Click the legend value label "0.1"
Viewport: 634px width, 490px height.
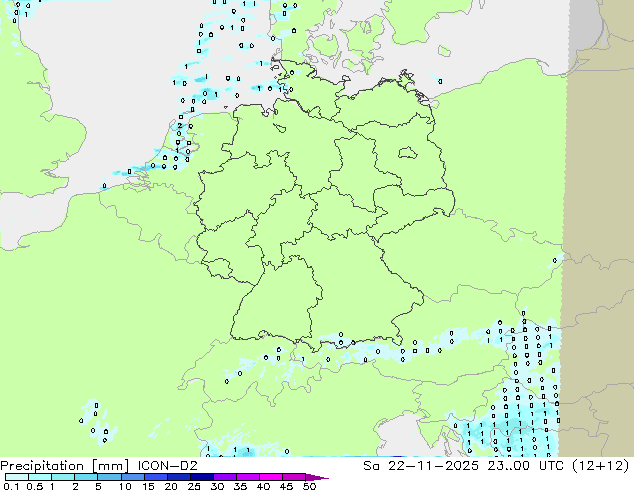(10, 486)
